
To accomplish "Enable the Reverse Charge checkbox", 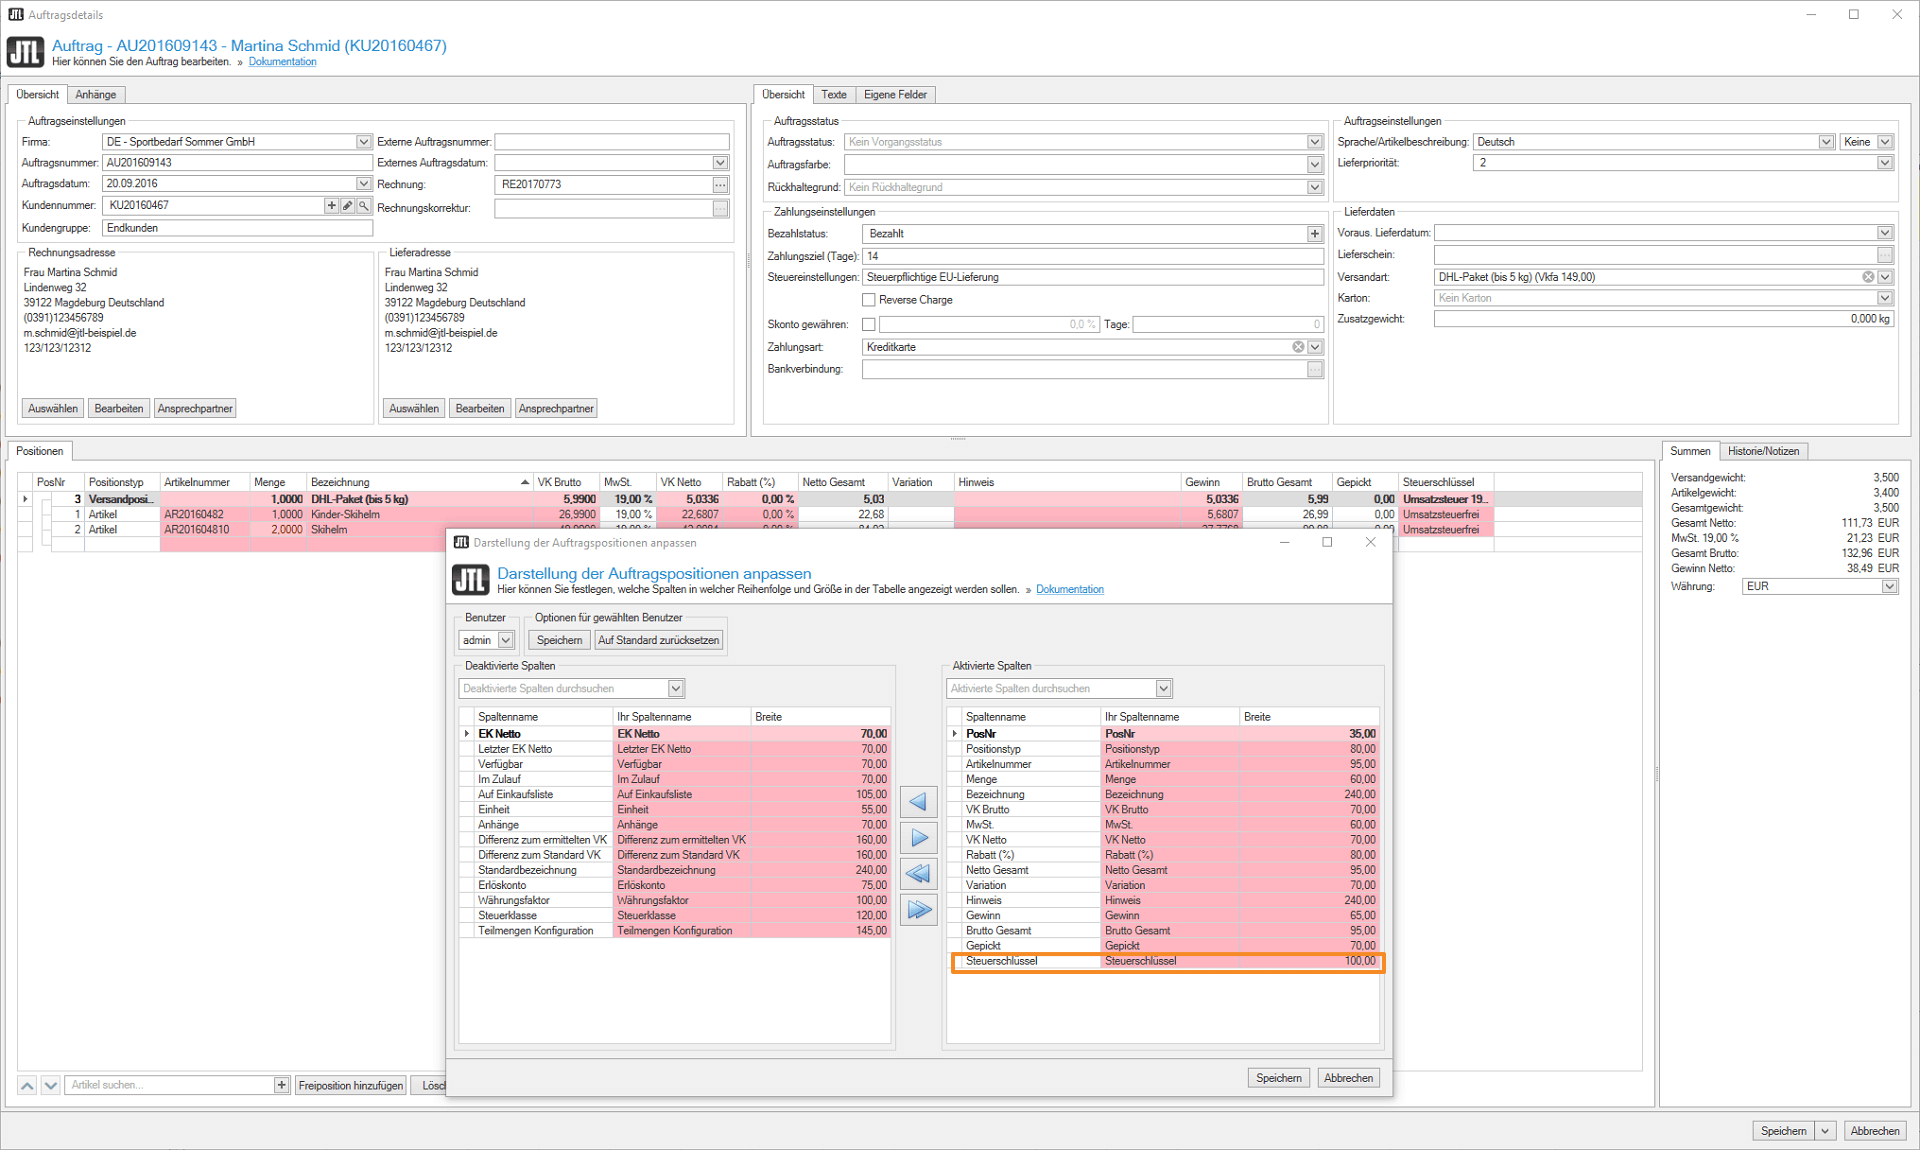I will point(869,300).
